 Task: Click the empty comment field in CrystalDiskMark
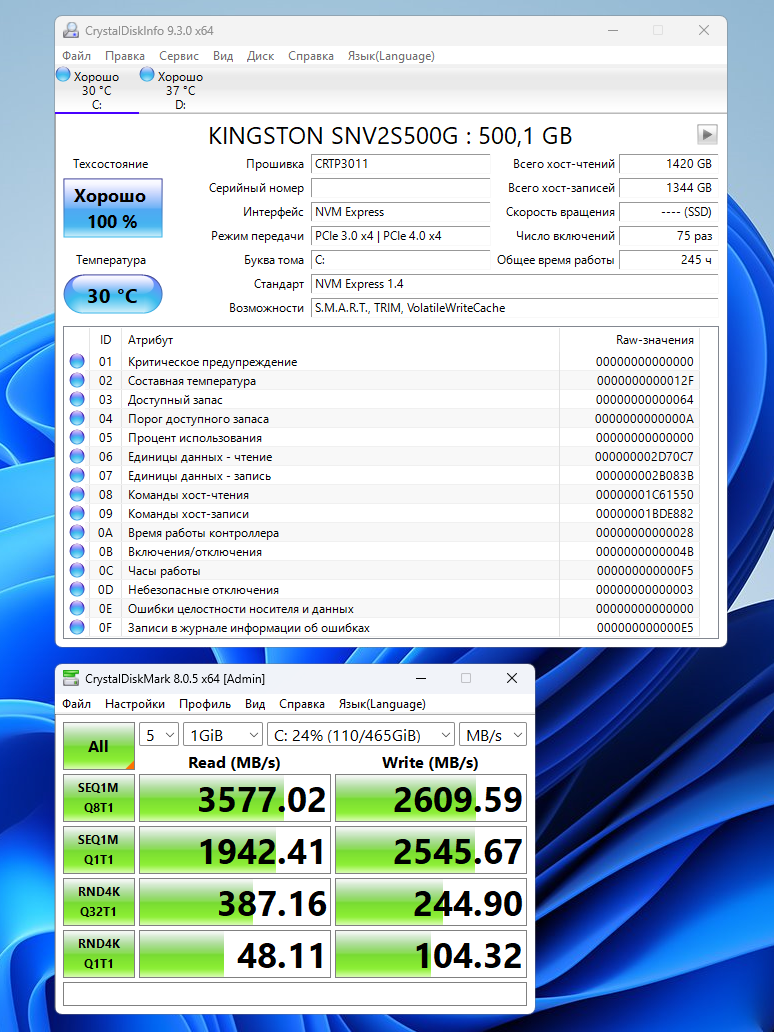pos(295,994)
